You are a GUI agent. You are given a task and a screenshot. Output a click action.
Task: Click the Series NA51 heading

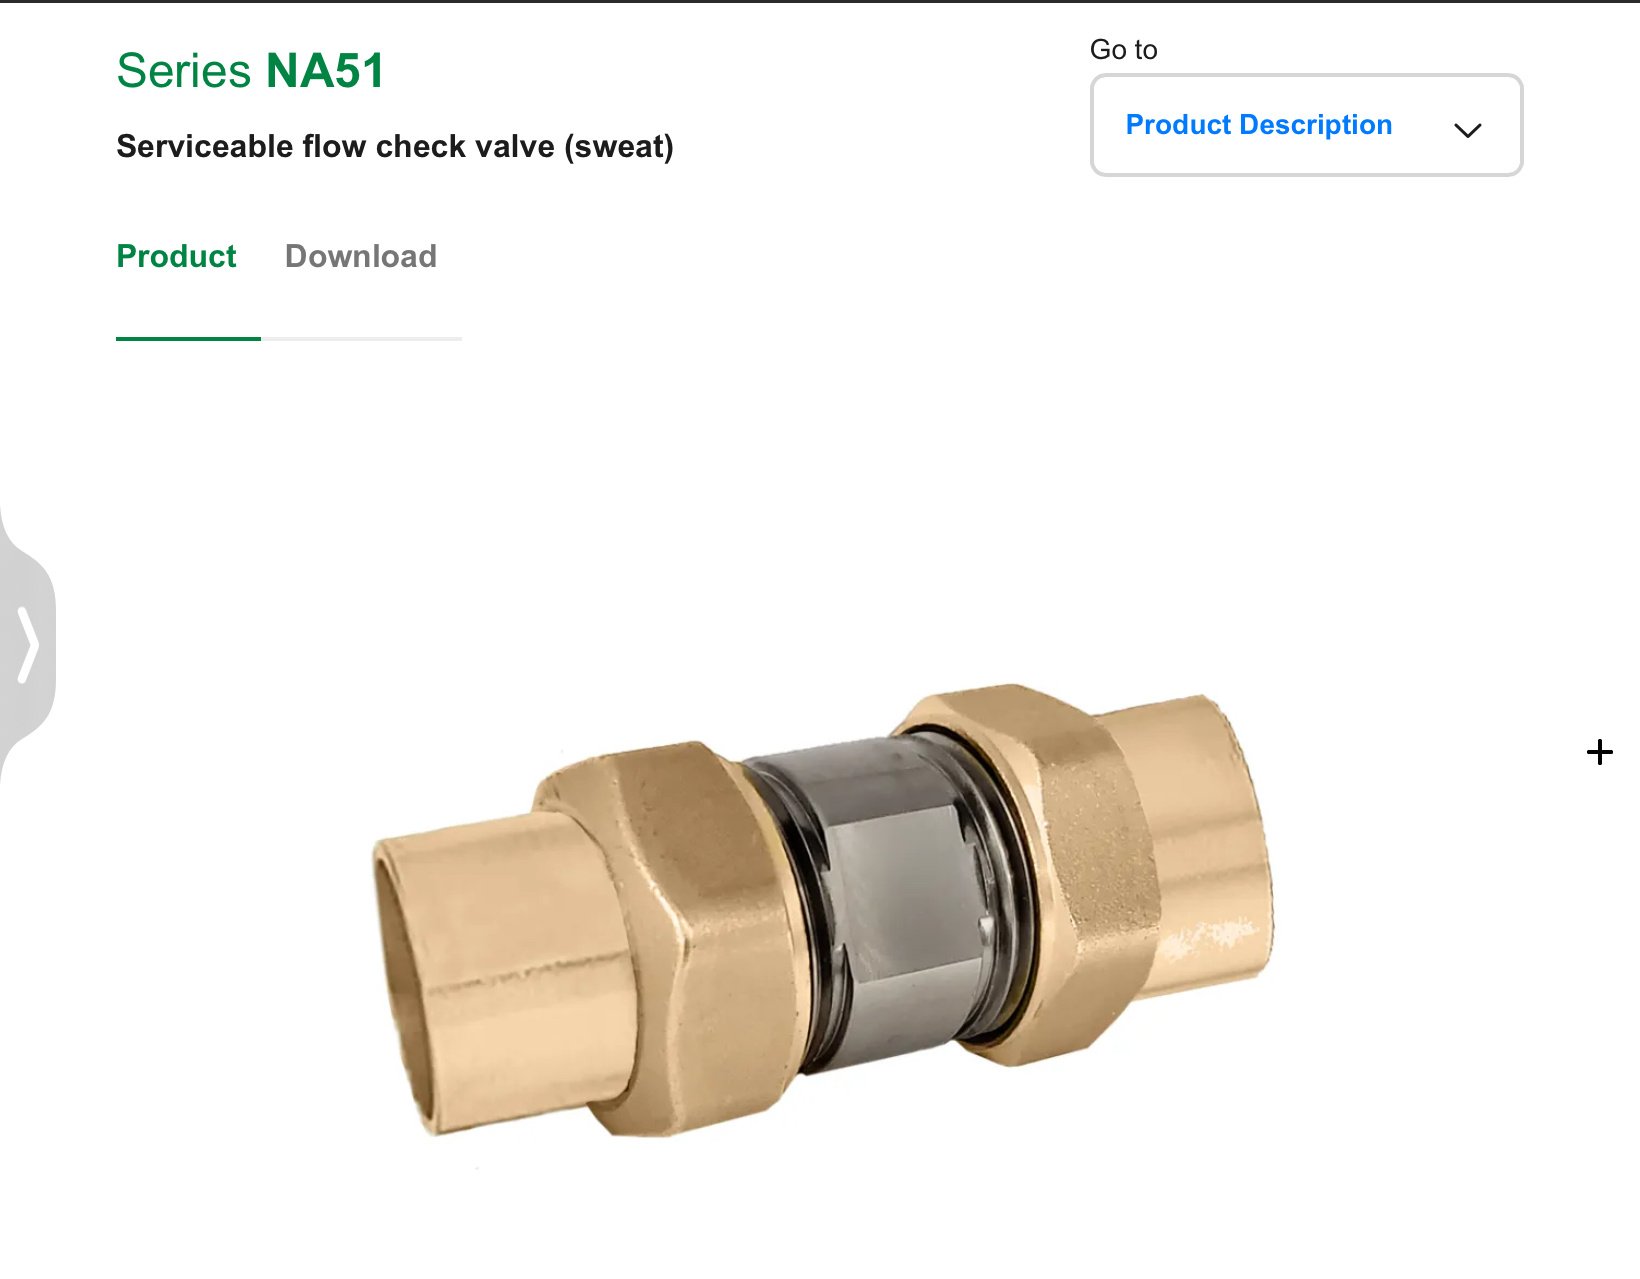(250, 71)
